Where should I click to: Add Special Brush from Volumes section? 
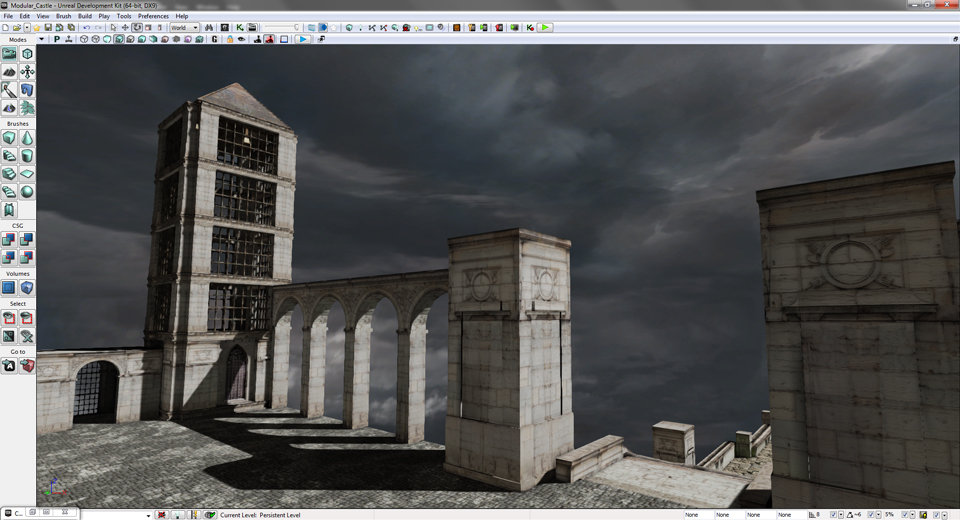tap(9, 287)
